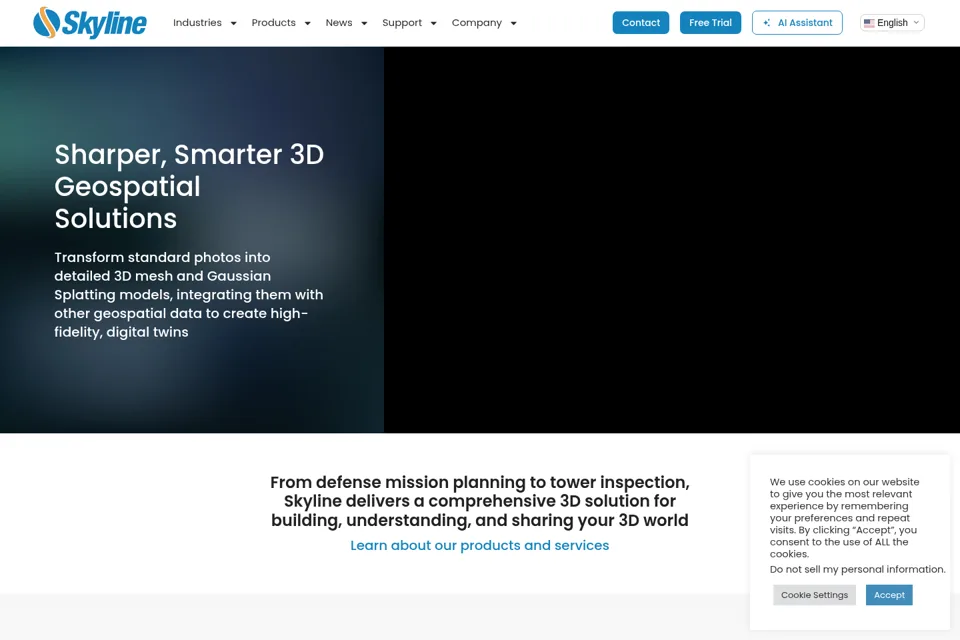The height and width of the screenshot is (640, 960).
Task: Follow 'Learn about our products and services' link
Action: (479, 545)
